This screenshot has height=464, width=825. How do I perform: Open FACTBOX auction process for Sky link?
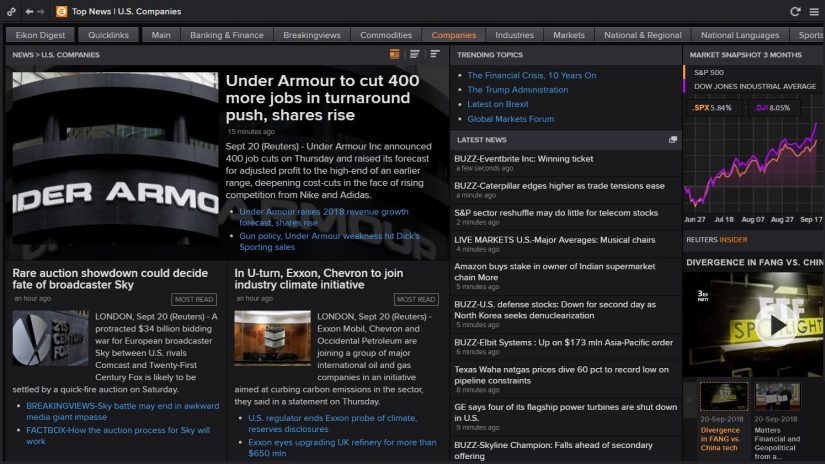click(x=118, y=436)
